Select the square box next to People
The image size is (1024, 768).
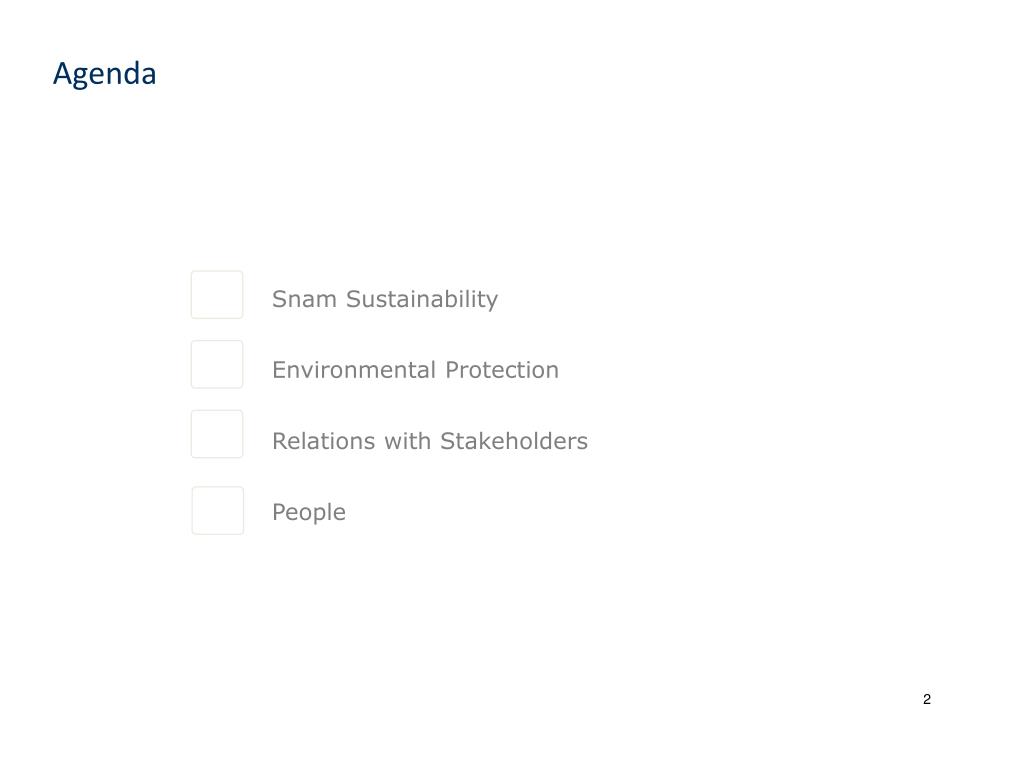point(217,511)
